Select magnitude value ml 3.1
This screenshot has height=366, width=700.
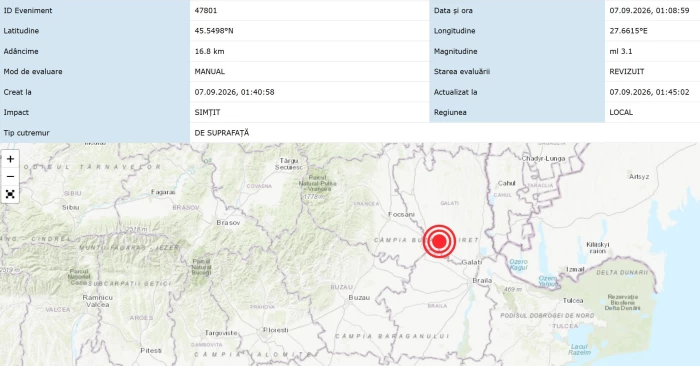621,51
